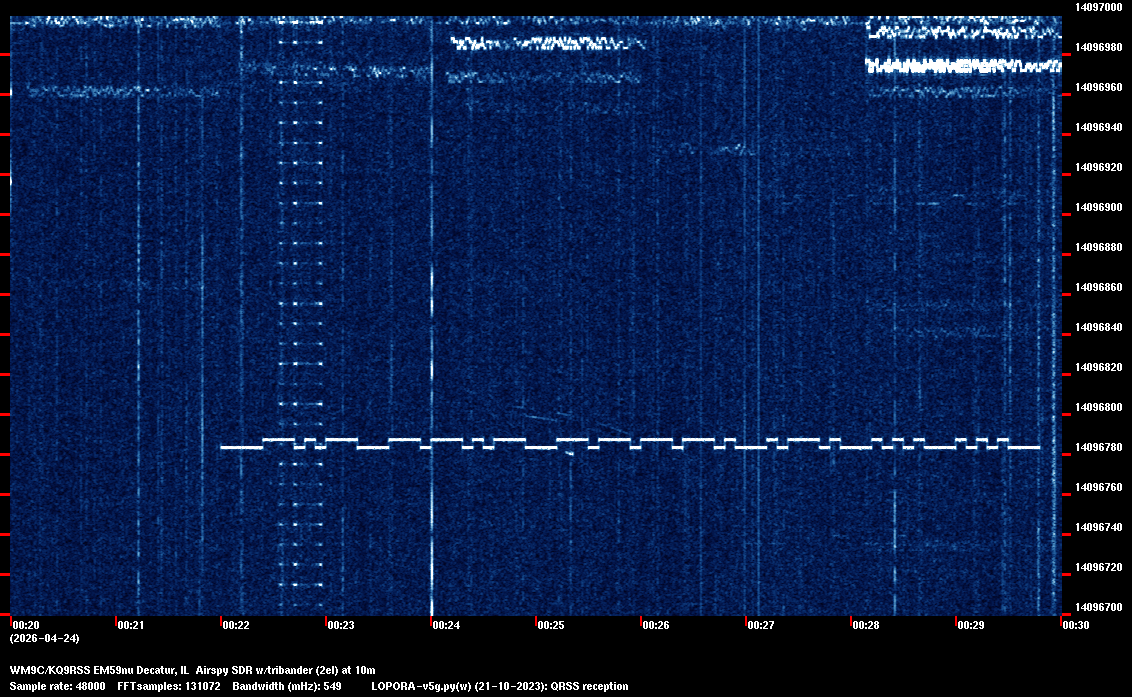This screenshot has height=697, width=1132.
Task: Click the dotted vertical column pattern after 00:22
Action: 301,300
